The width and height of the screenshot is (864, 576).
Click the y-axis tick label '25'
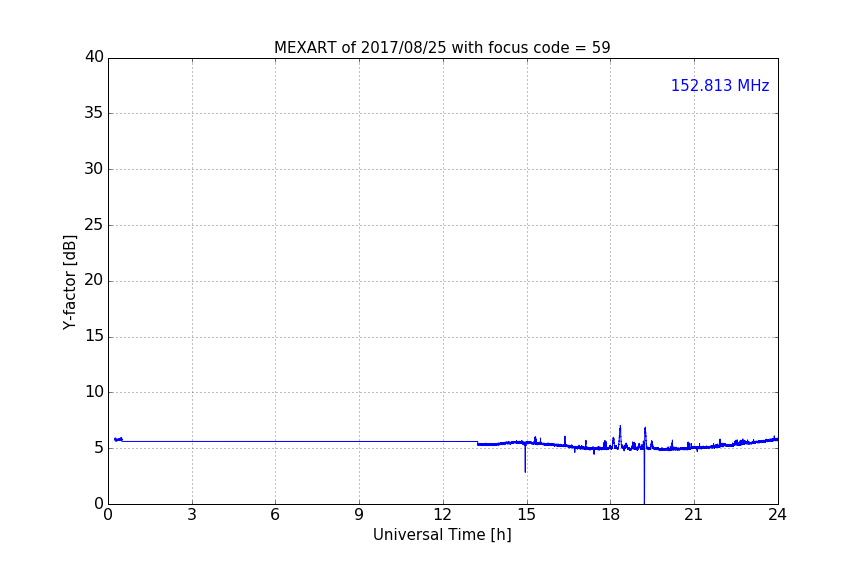click(94, 224)
